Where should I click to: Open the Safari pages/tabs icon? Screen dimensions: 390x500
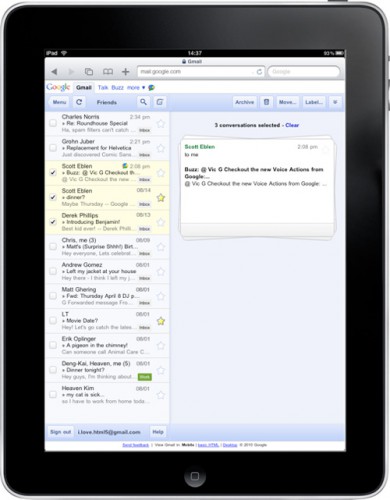(89, 72)
